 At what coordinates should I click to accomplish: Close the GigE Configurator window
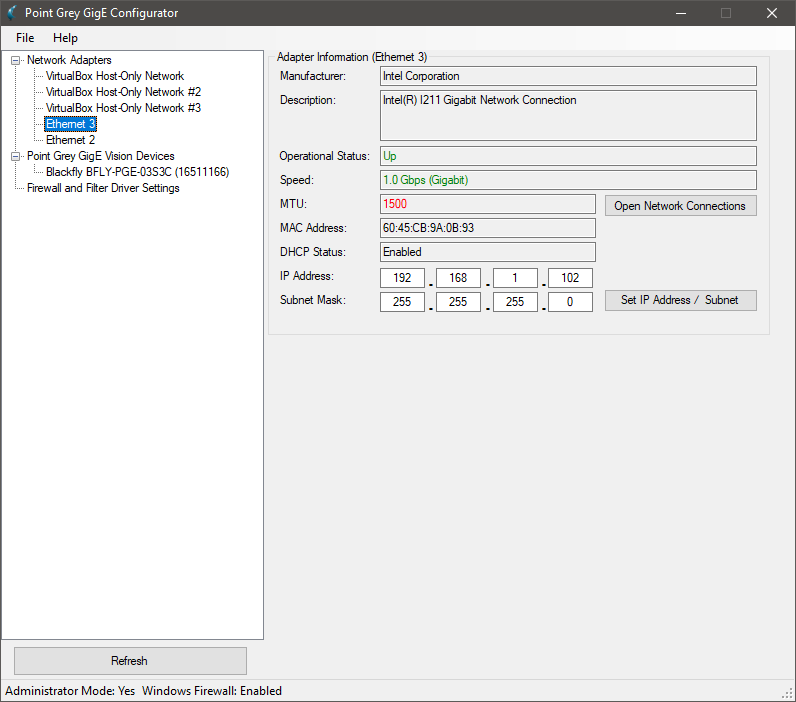tap(772, 13)
